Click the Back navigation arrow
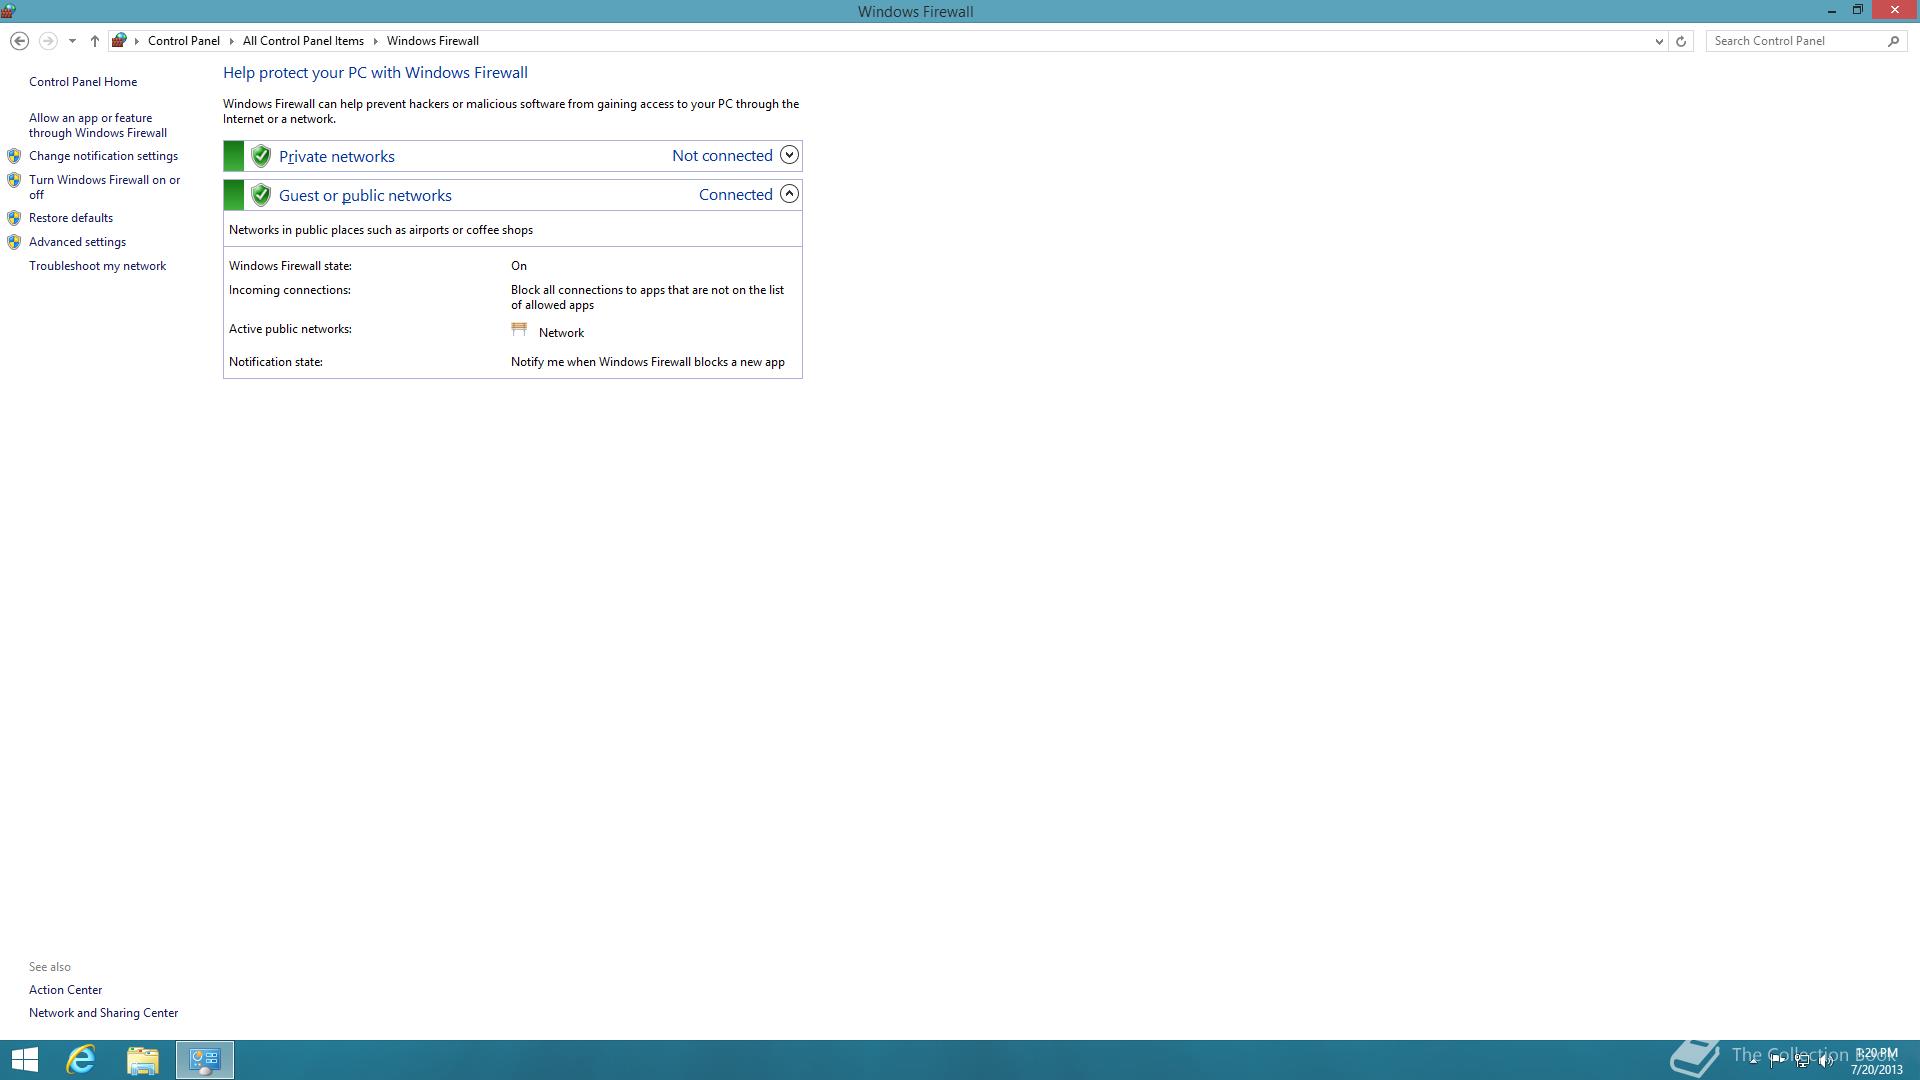Screen dimensions: 1920x1080 [x=19, y=41]
